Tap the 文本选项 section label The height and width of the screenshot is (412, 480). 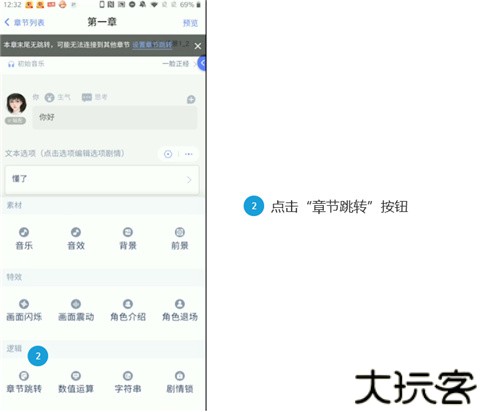[65, 153]
